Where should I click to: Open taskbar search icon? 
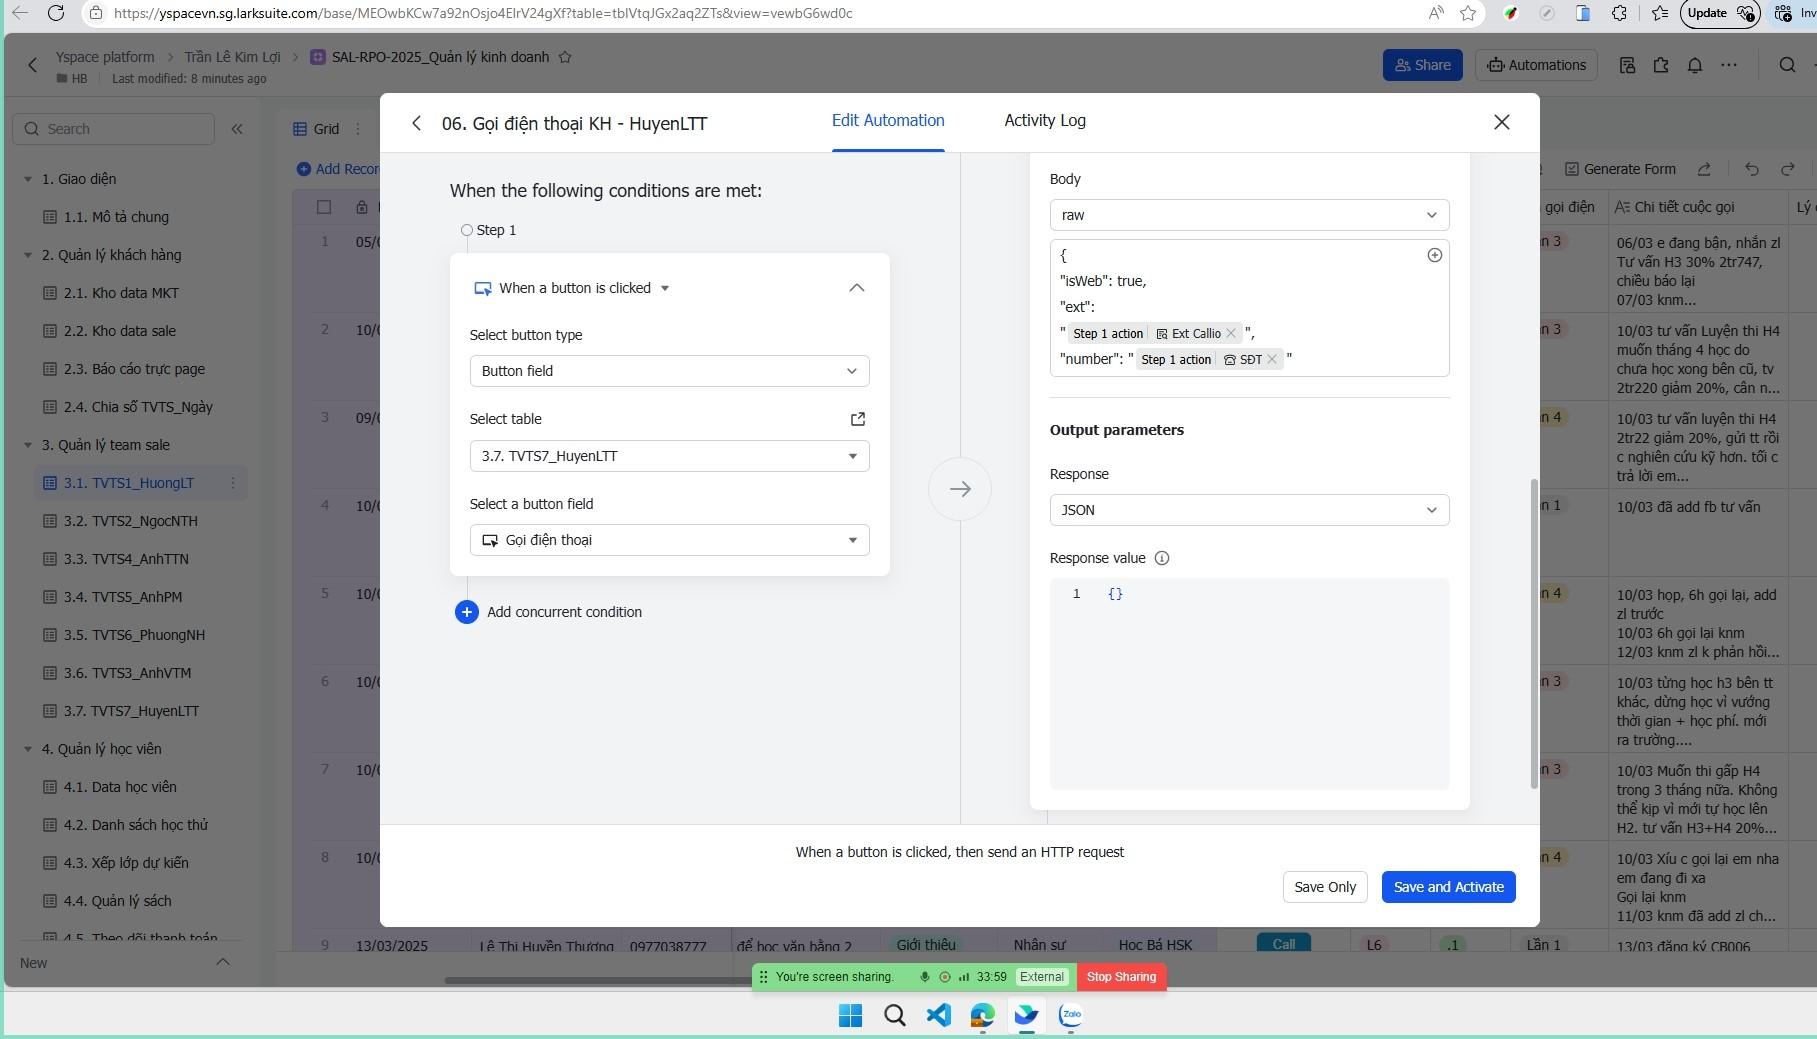pos(894,1016)
